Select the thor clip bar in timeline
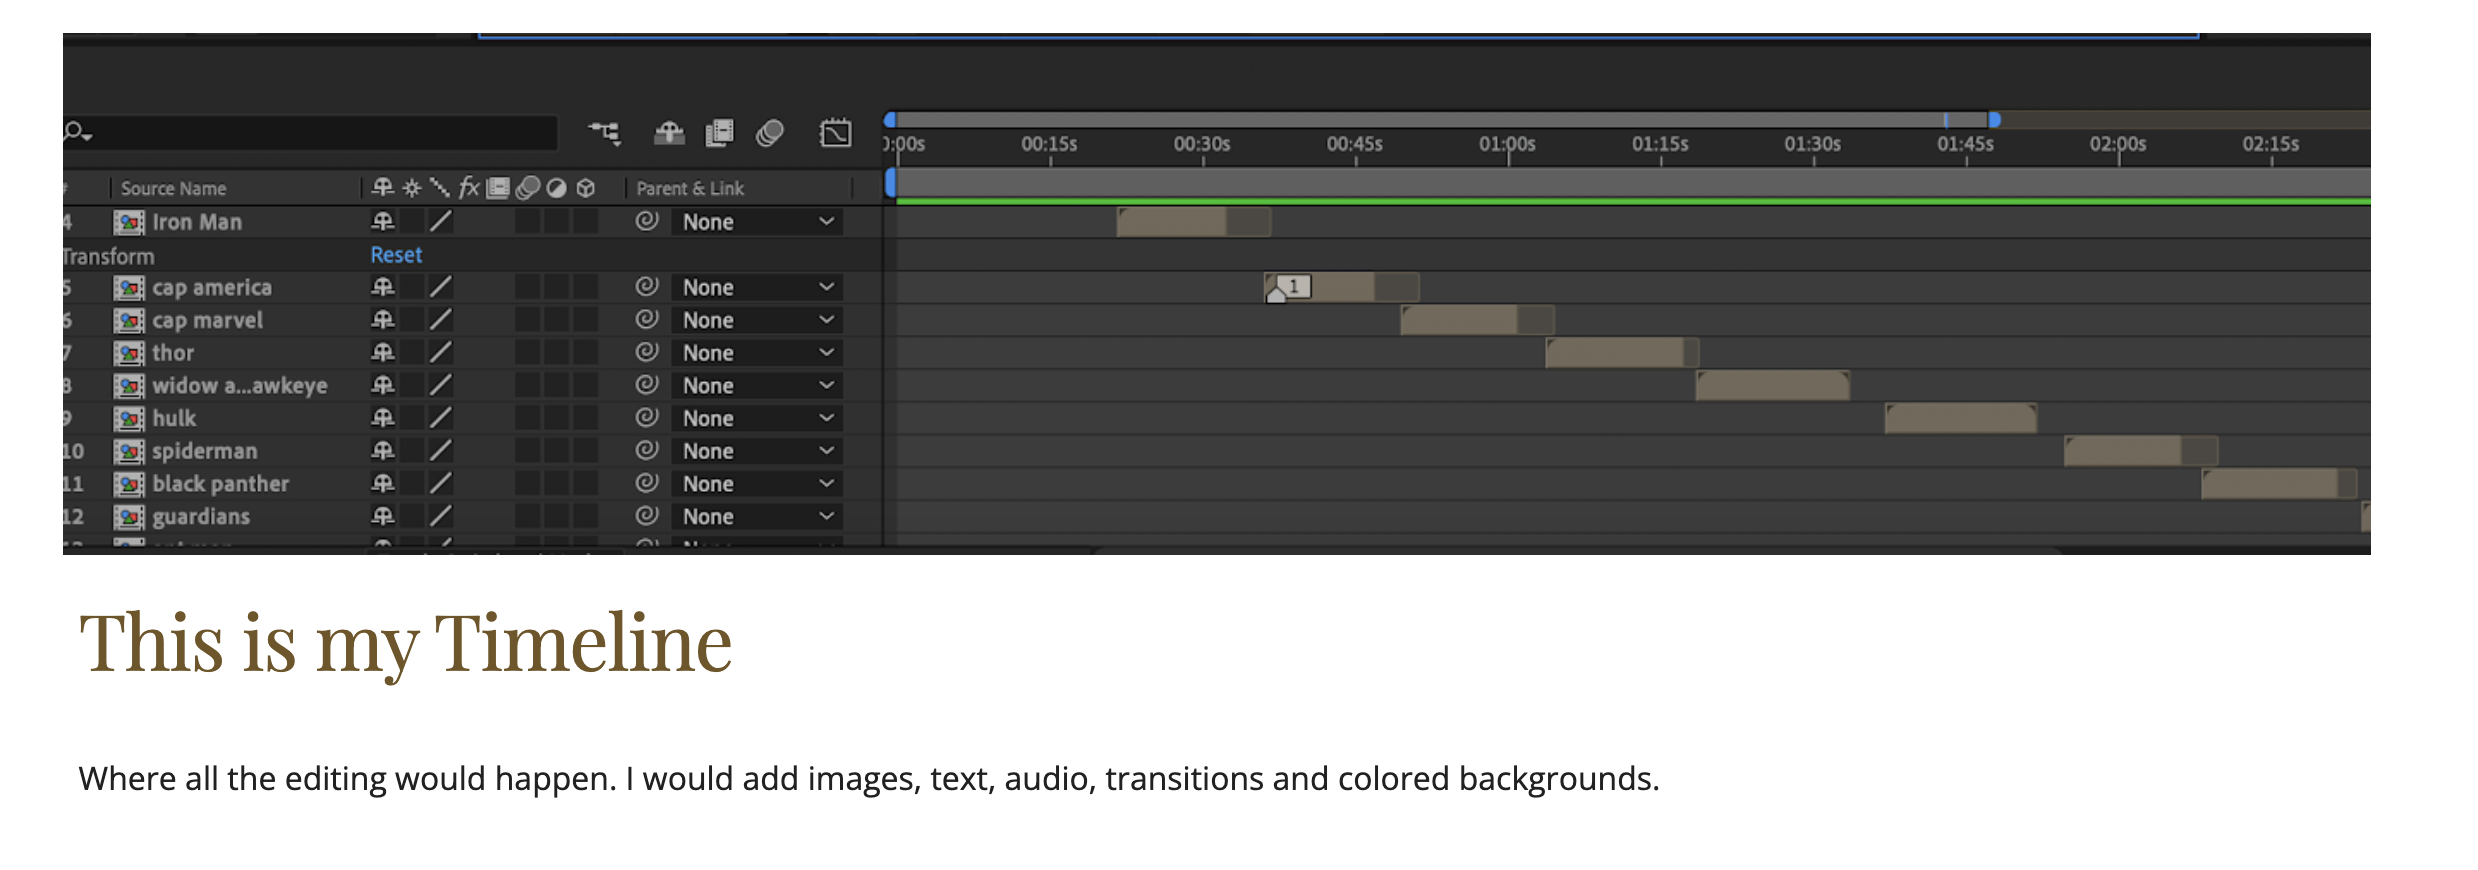The width and height of the screenshot is (2478, 870). [1621, 353]
